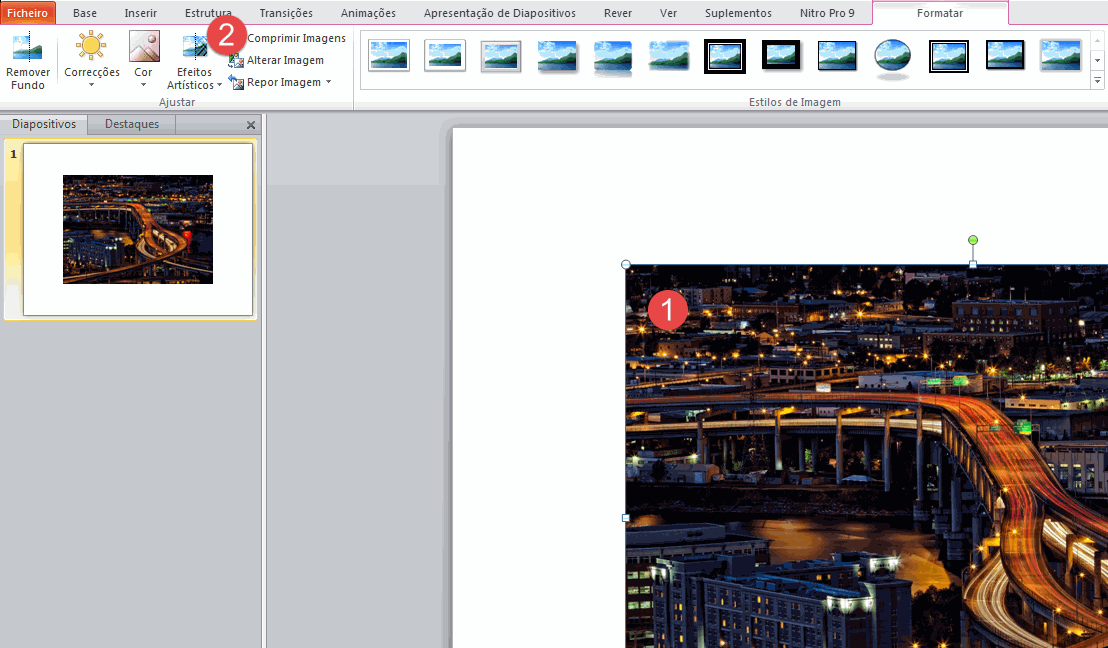Click the green rotation handle
The image size is (1108, 648).
pos(973,240)
